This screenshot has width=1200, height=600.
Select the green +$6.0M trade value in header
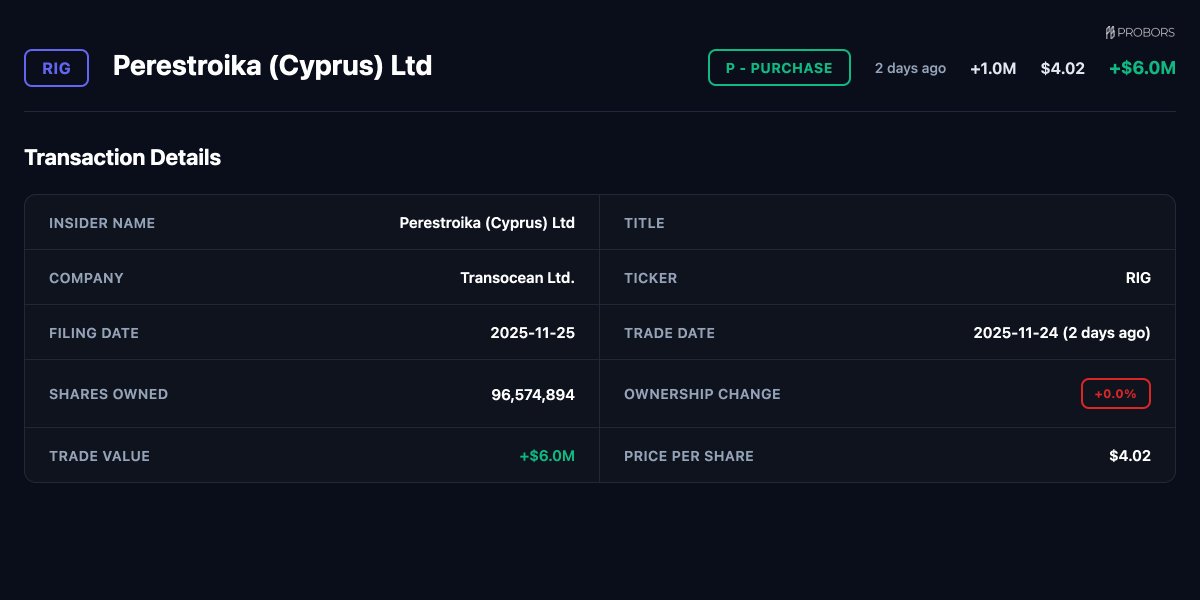pyautogui.click(x=1142, y=68)
